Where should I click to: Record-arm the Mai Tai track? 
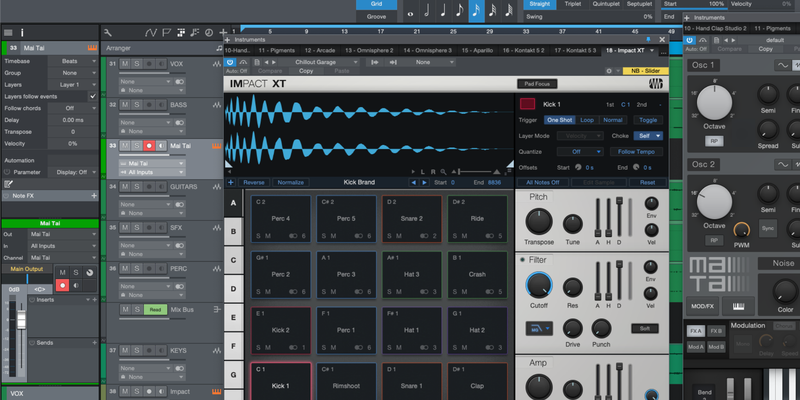tap(148, 146)
